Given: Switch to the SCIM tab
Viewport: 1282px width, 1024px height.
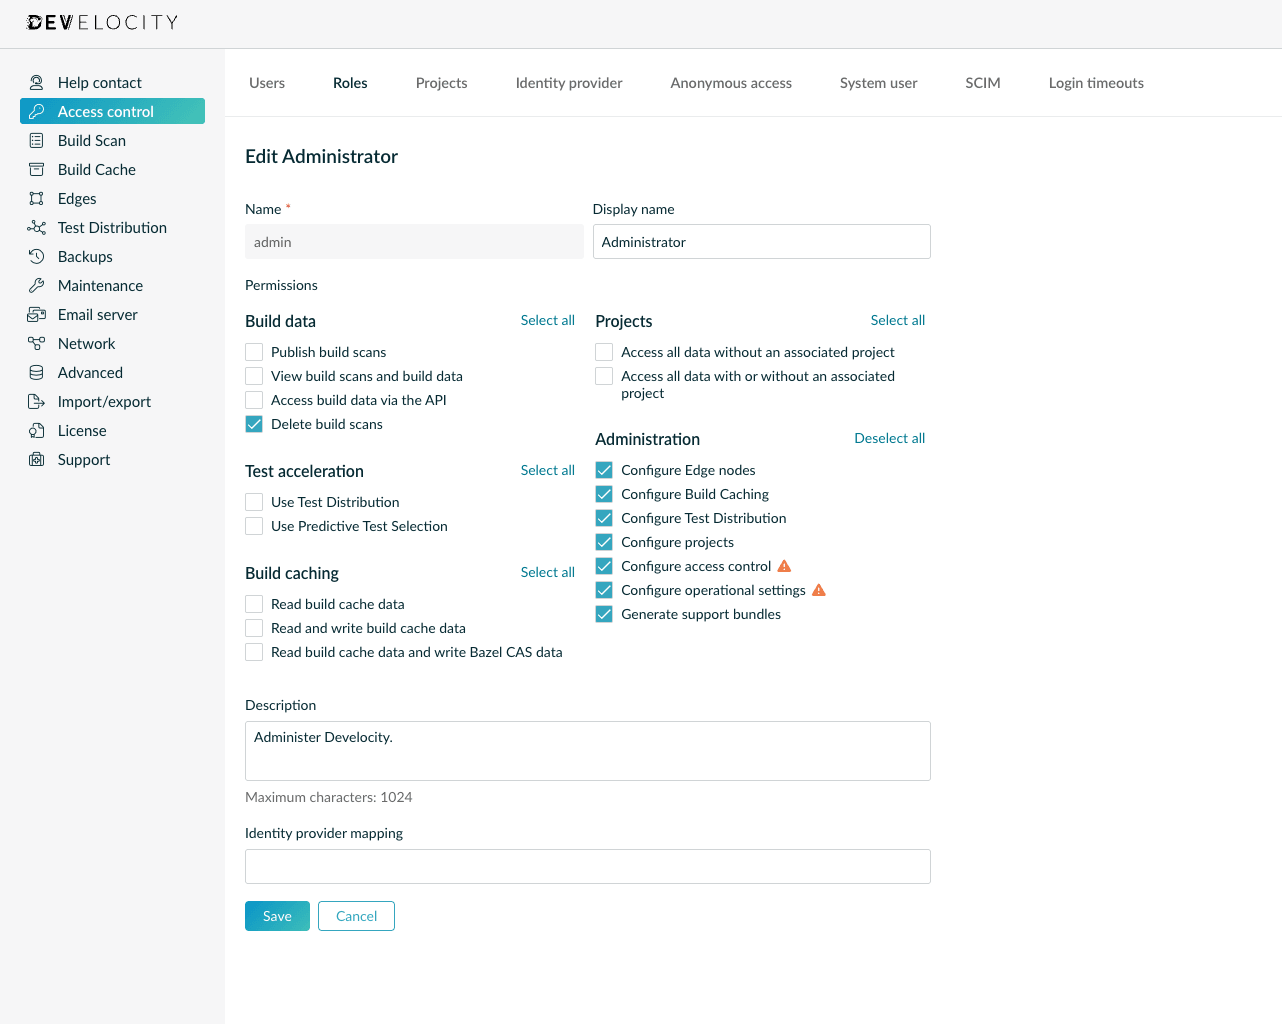Looking at the screenshot, I should (x=983, y=83).
